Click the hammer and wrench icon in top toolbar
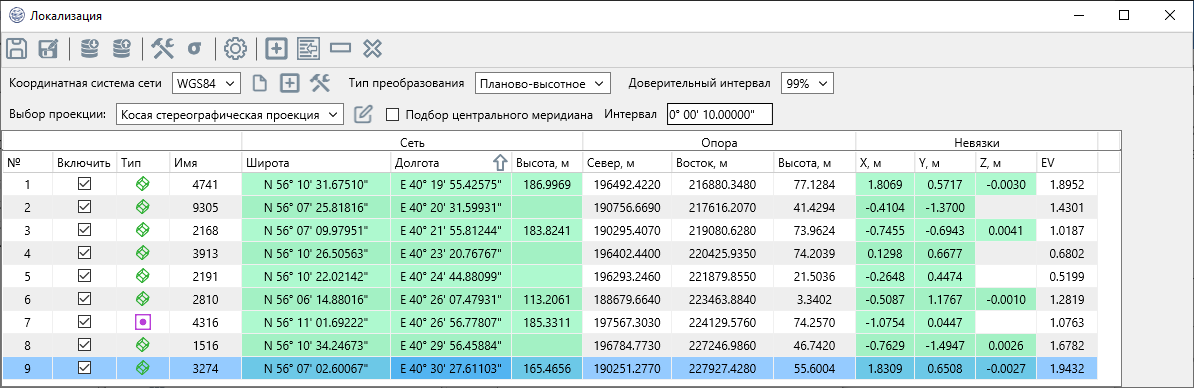Screen dimensions: 1194x388 point(162,49)
